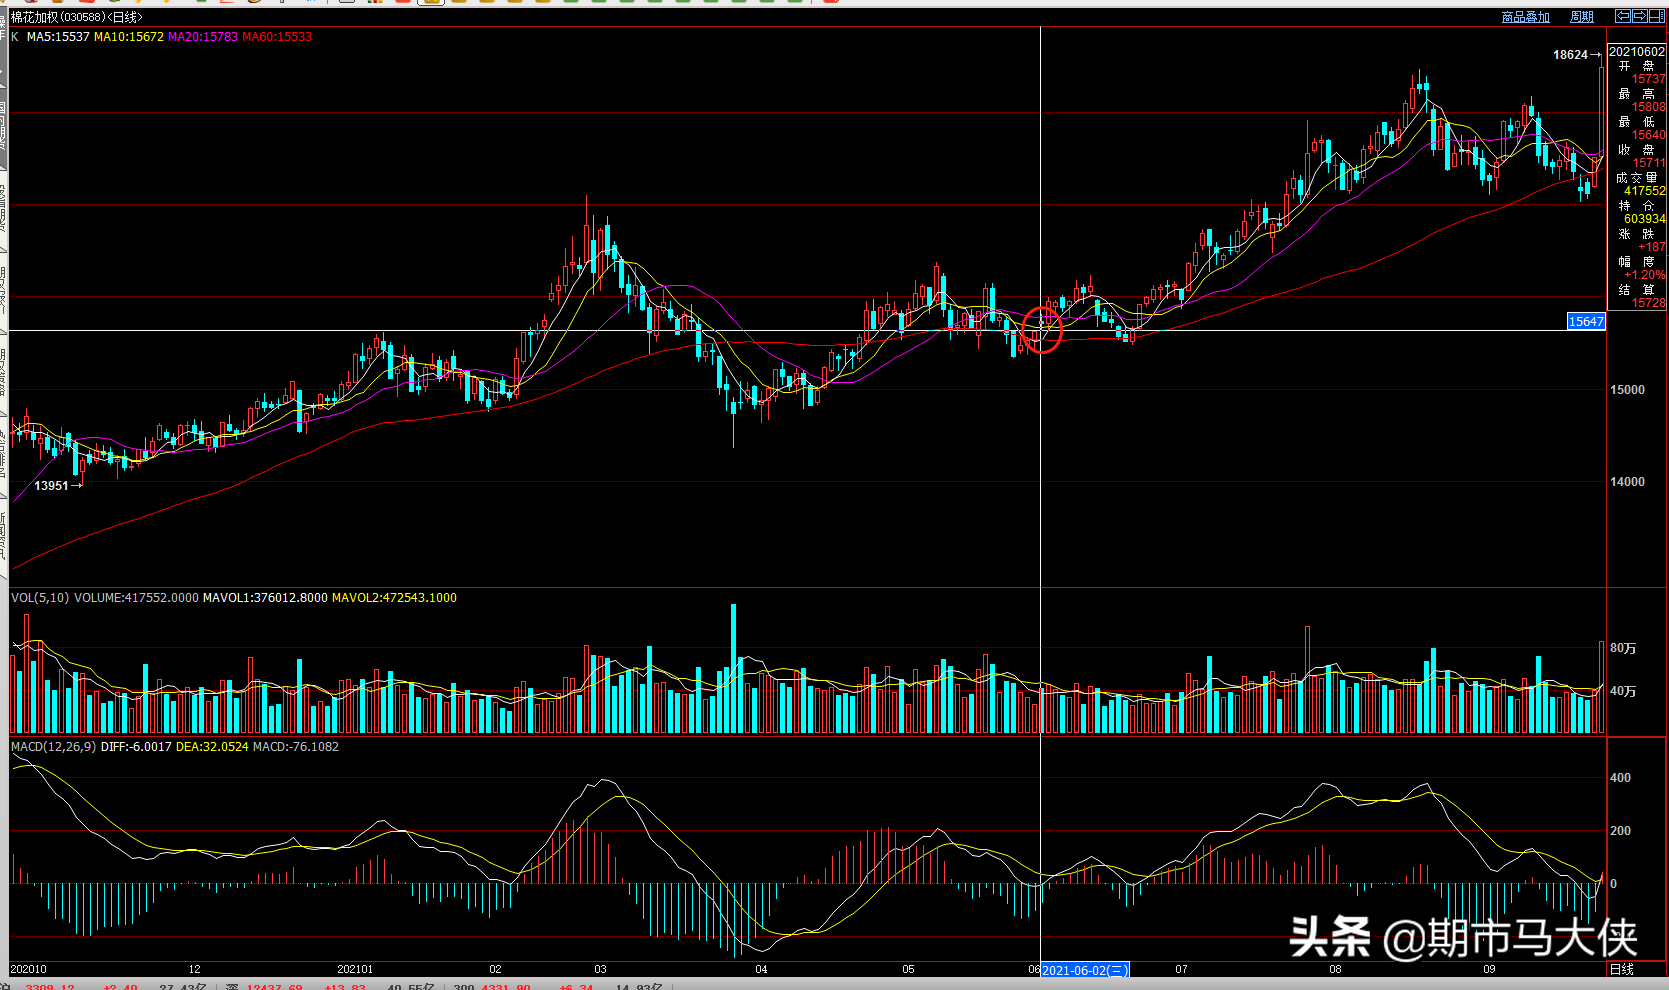Click the 4331.90 index value in status bar
Image resolution: width=1669 pixels, height=990 pixels.
pos(506,986)
